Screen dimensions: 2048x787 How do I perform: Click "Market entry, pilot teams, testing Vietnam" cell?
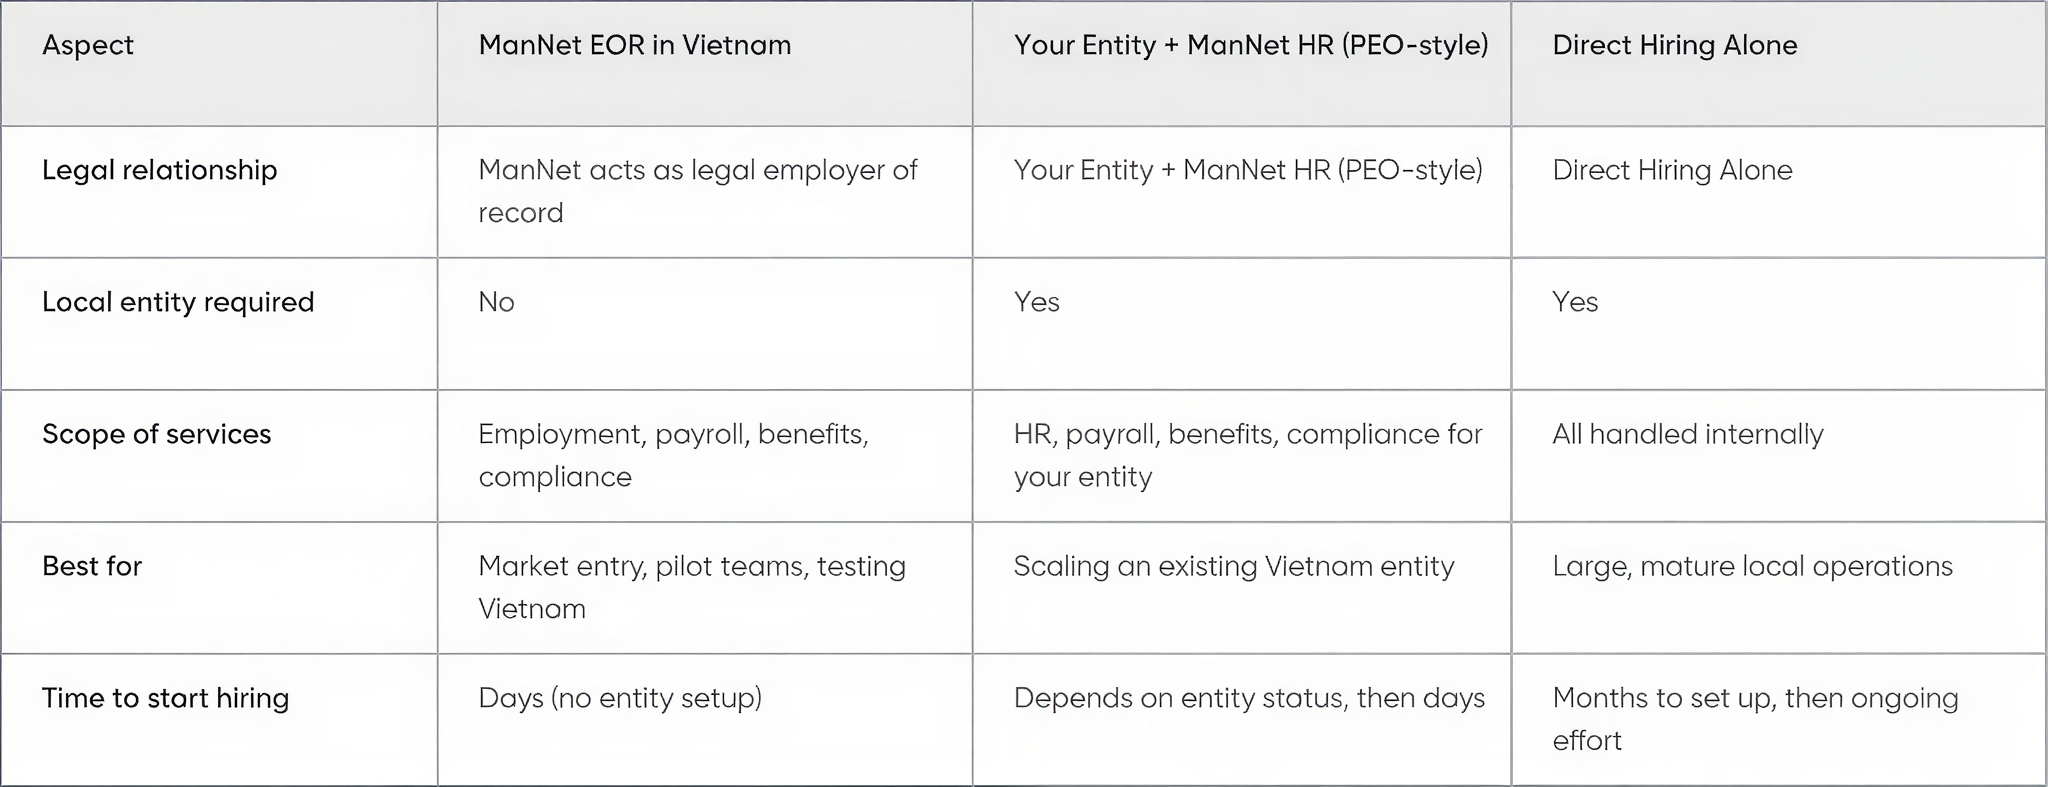click(691, 587)
